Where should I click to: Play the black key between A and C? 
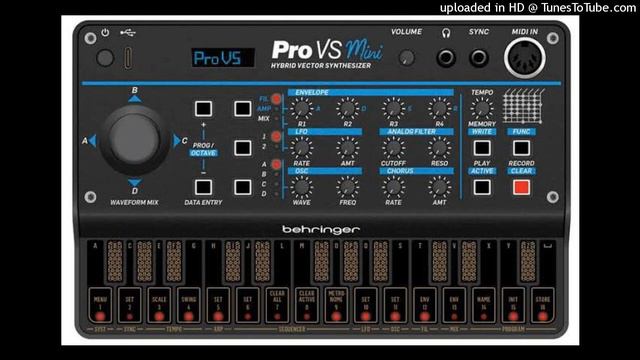pos(115,261)
